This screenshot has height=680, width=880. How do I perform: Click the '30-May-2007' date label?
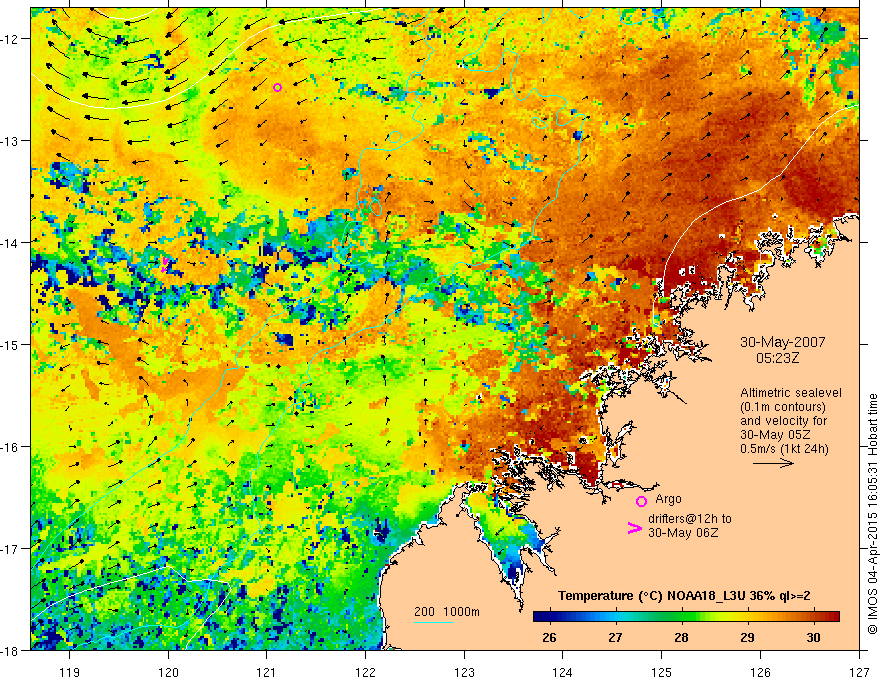tap(782, 342)
